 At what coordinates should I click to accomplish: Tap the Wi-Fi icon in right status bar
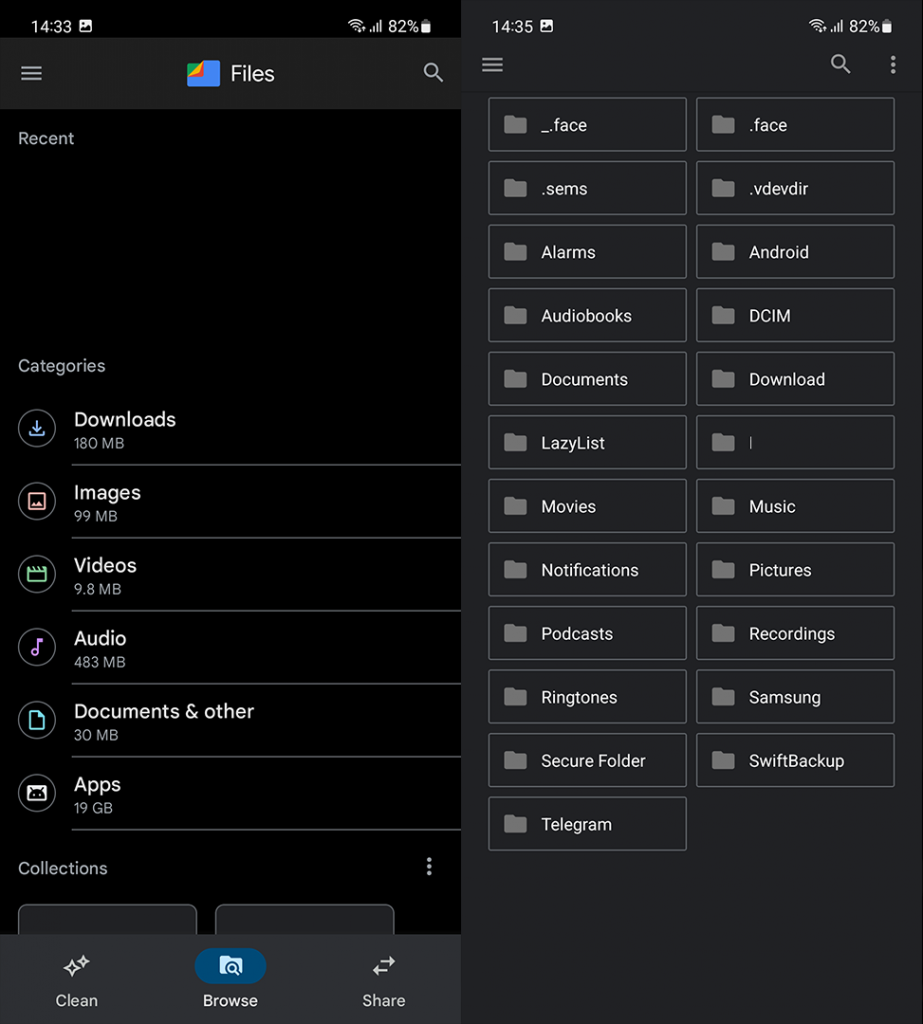pyautogui.click(x=817, y=25)
